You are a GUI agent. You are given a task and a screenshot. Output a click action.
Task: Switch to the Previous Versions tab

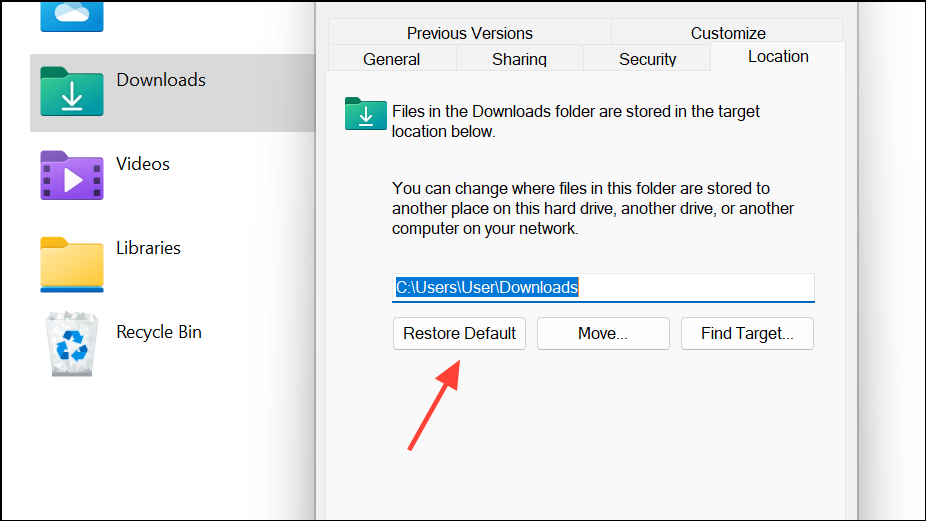(469, 32)
